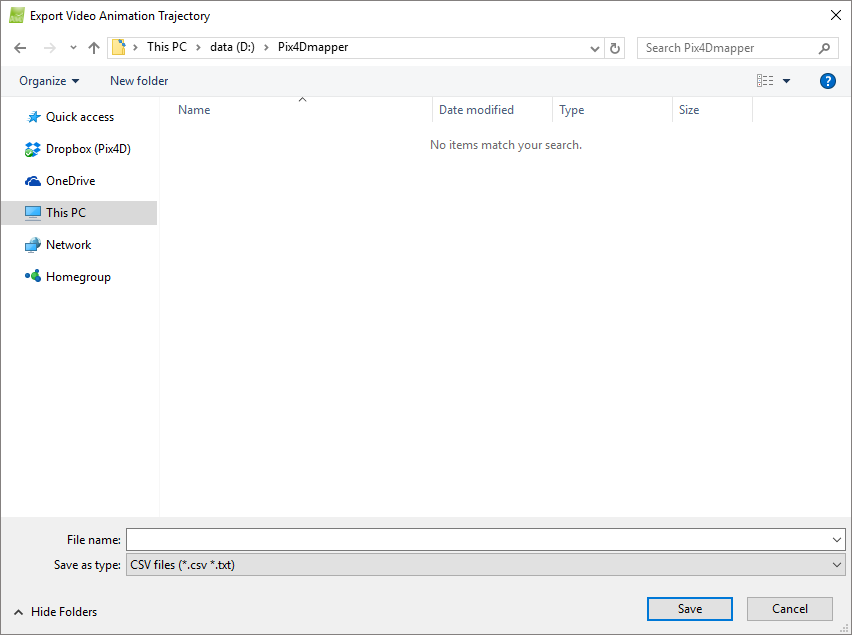Click the Save button

pos(689,609)
